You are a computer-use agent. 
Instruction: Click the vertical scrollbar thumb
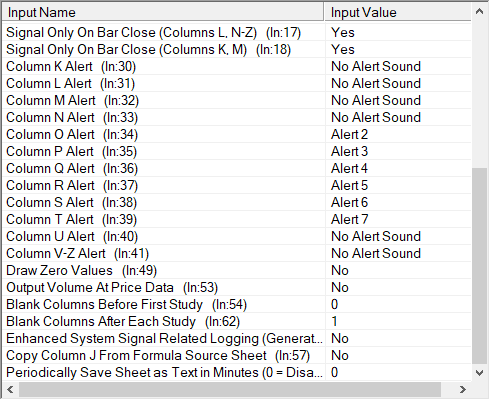click(479, 266)
